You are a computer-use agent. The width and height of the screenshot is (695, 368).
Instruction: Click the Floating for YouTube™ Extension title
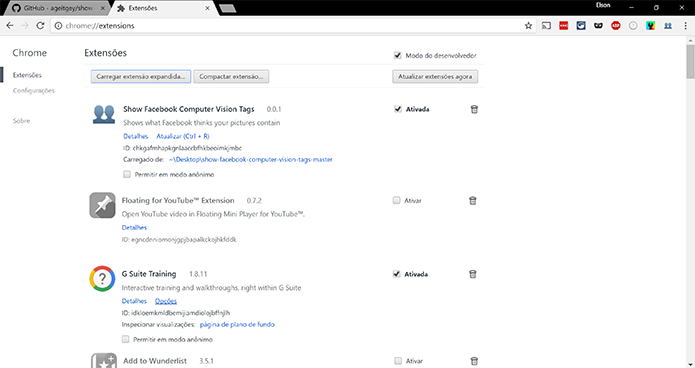[x=178, y=200]
